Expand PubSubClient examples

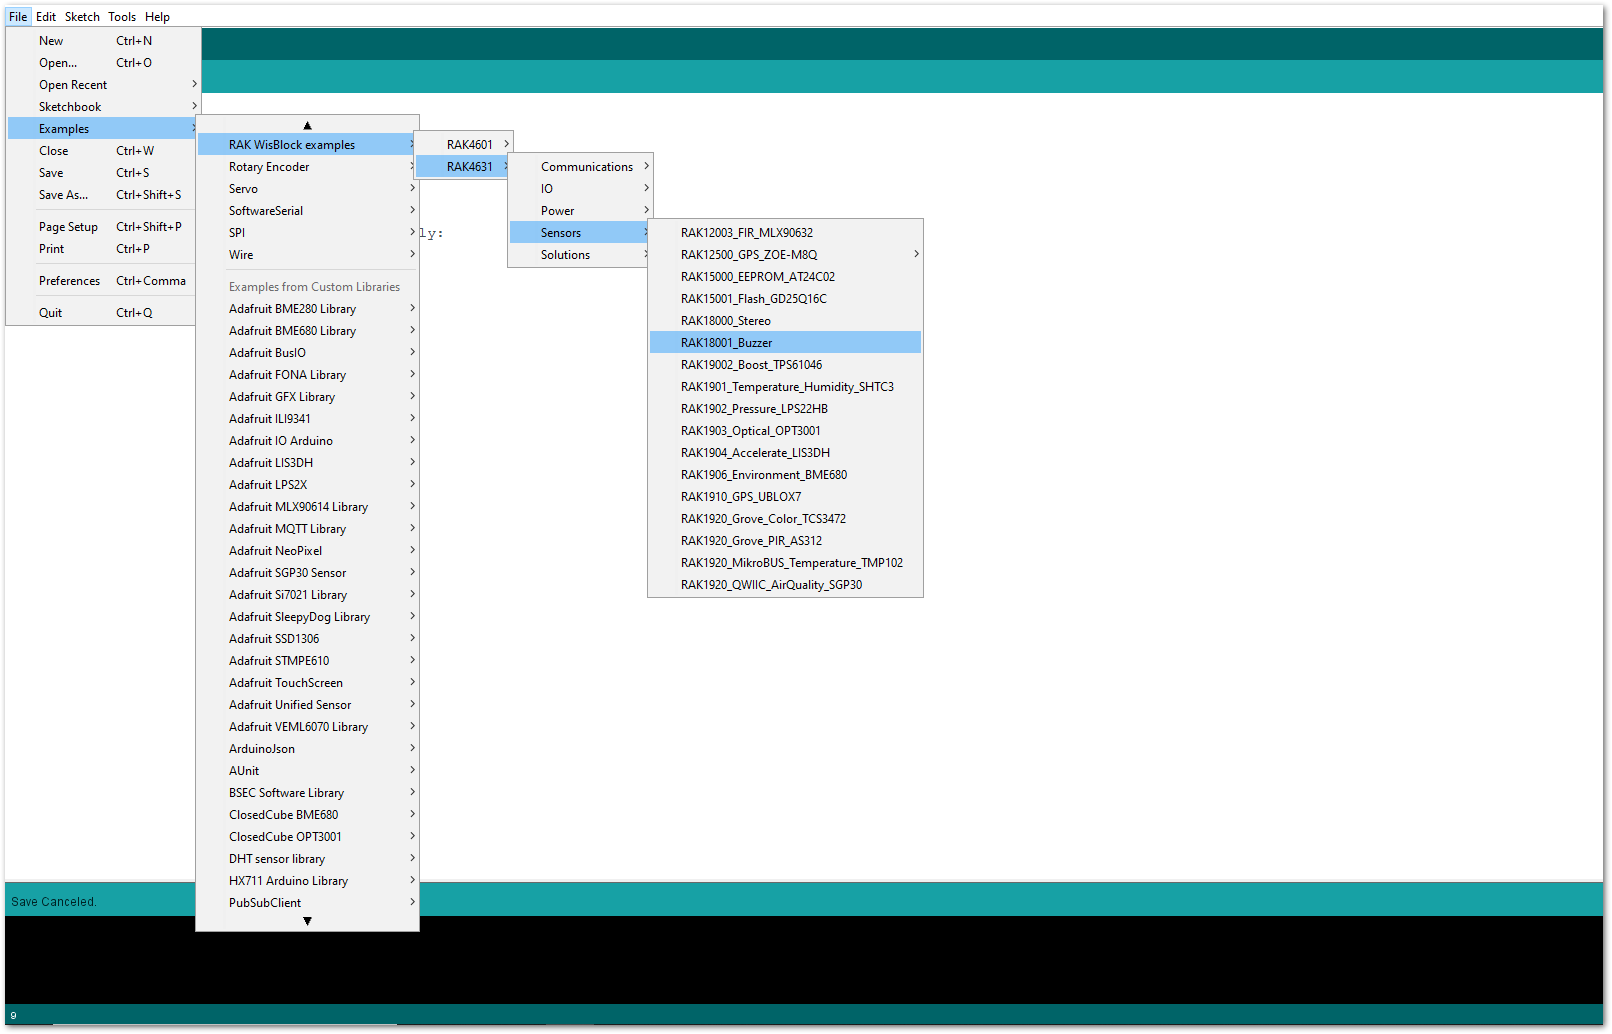pos(307,903)
